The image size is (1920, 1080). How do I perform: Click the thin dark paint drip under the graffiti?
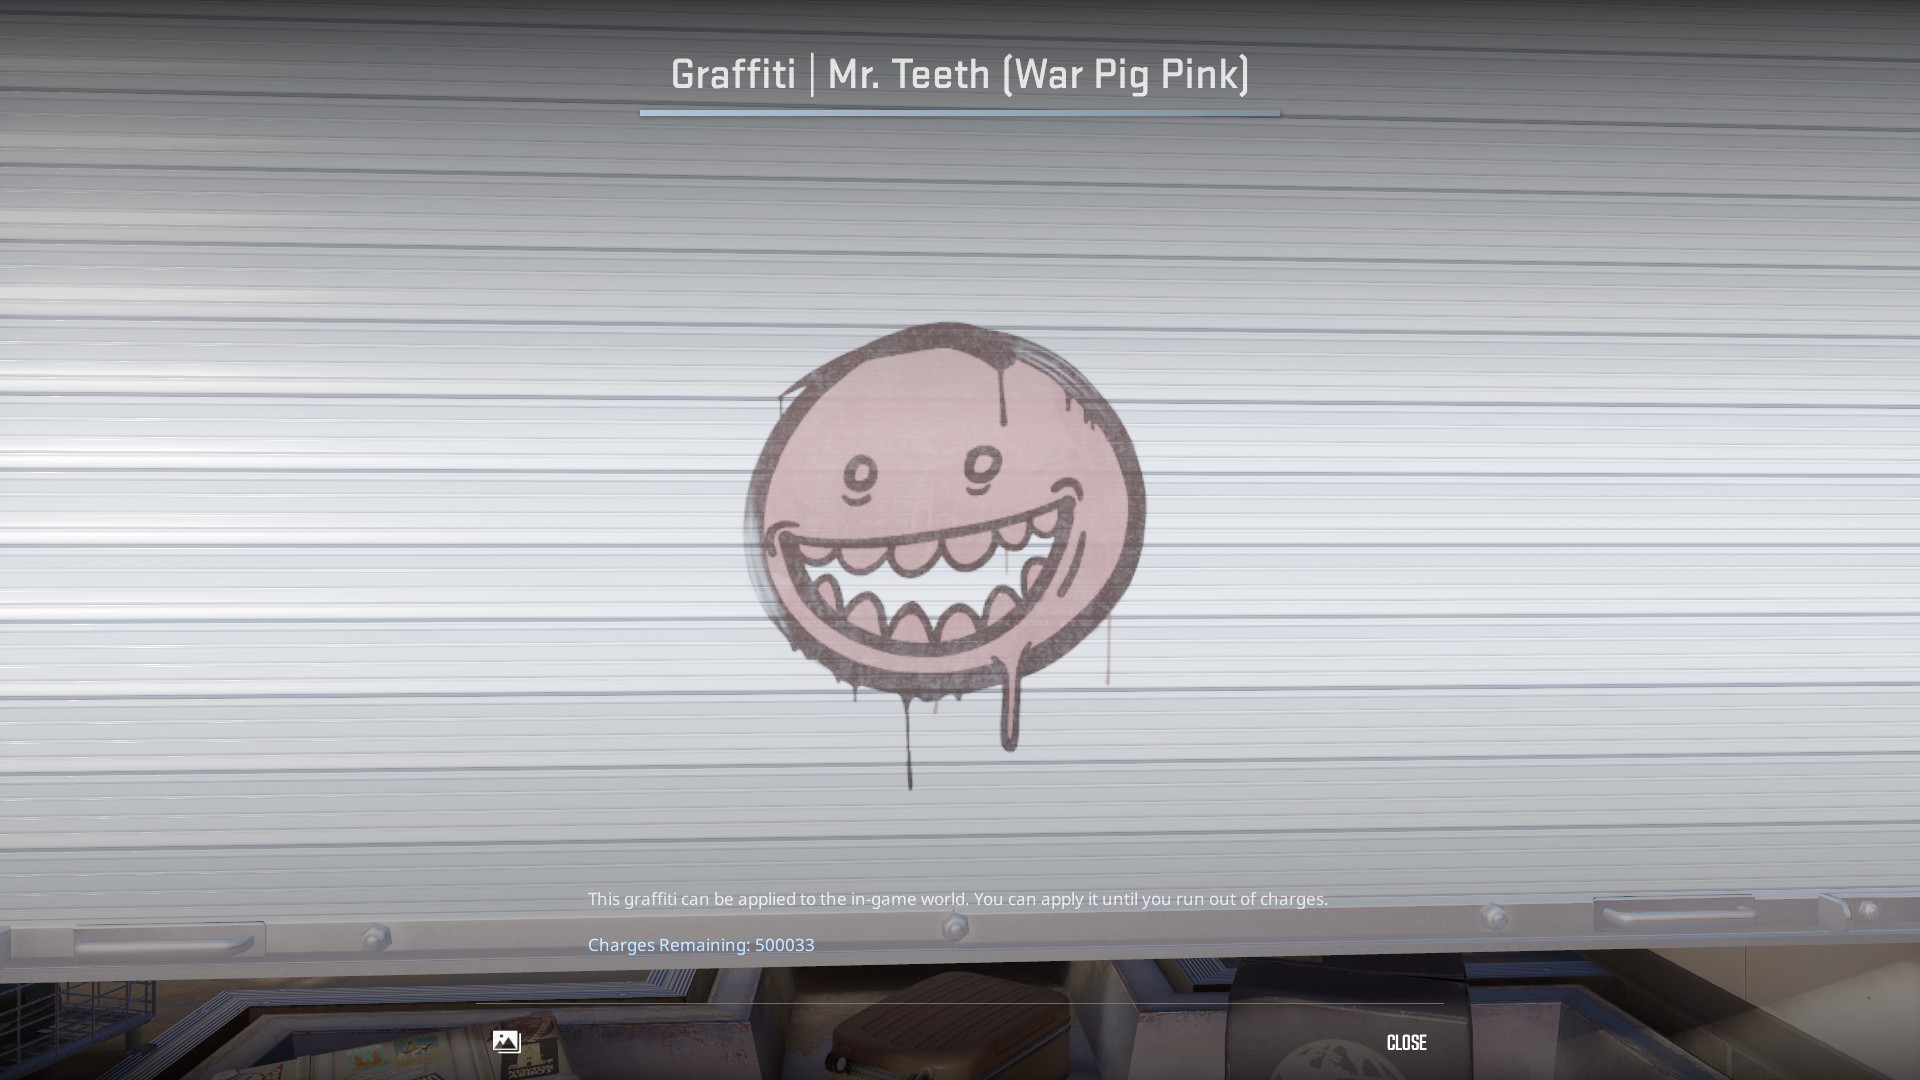[x=909, y=745]
